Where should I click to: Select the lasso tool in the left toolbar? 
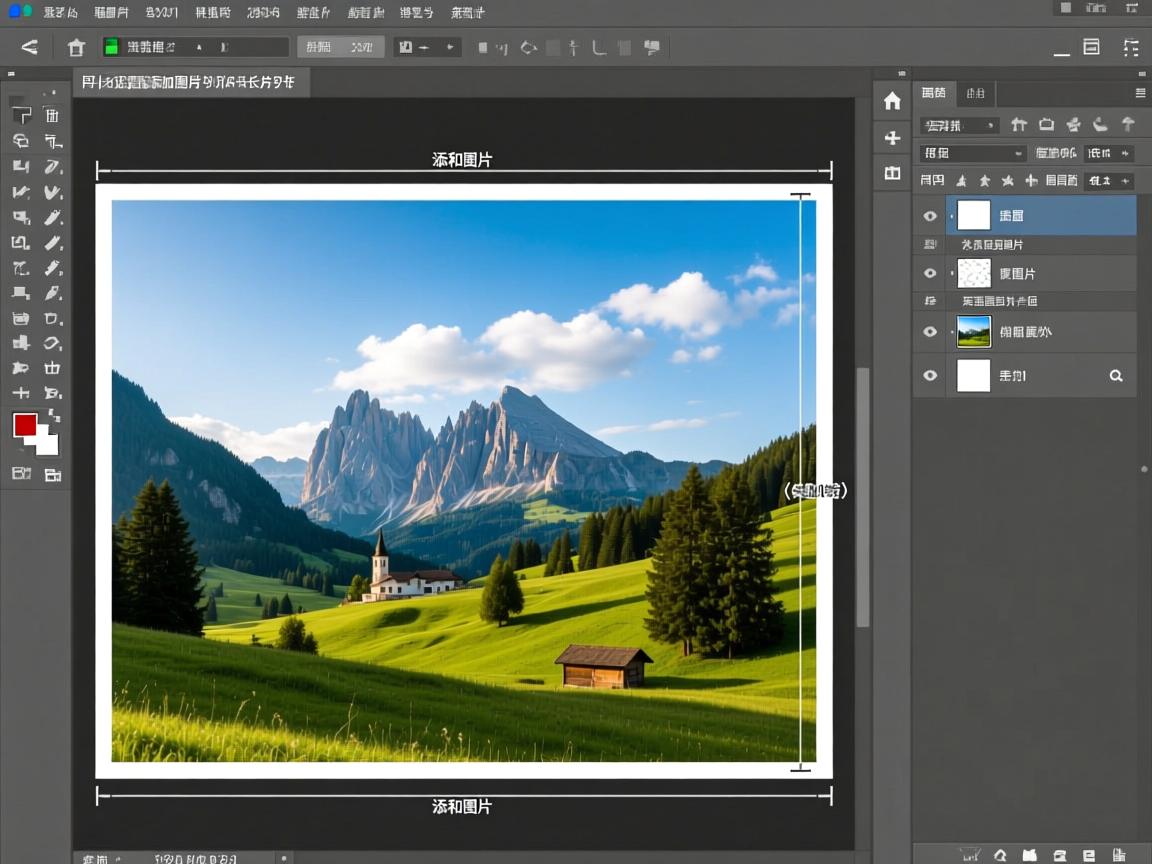[x=20, y=141]
